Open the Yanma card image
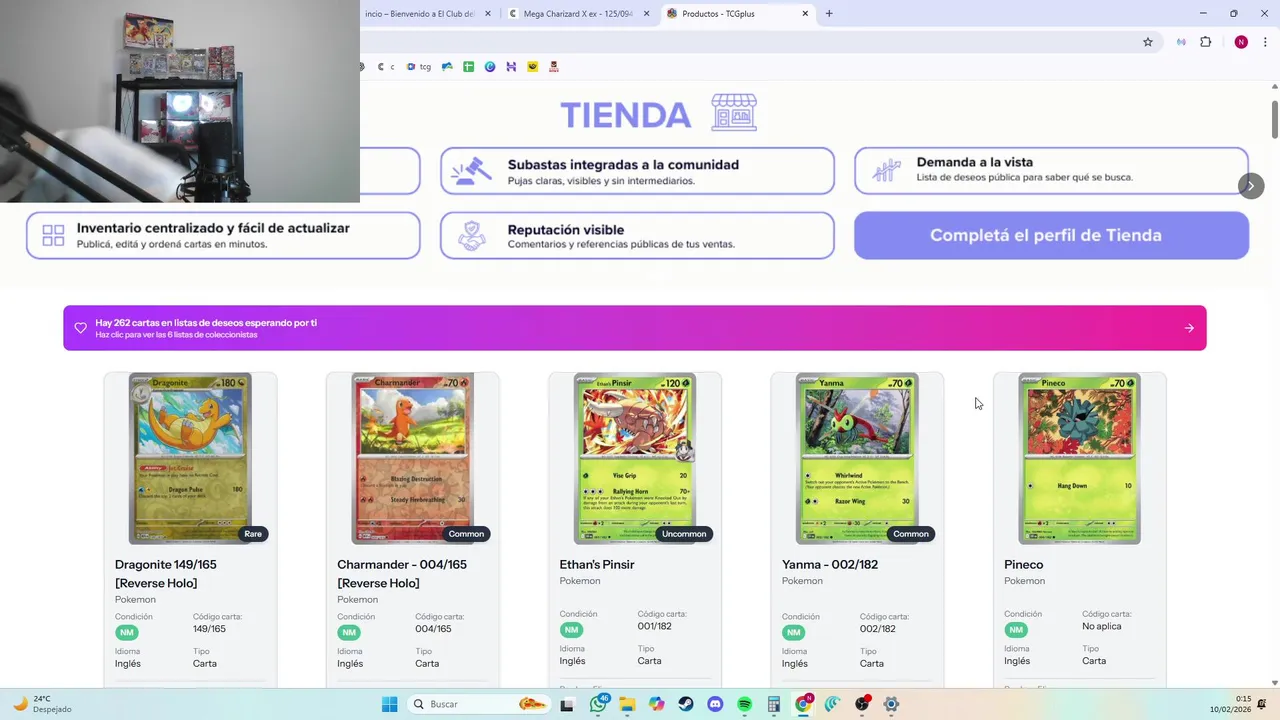This screenshot has width=1280, height=720. (857, 459)
